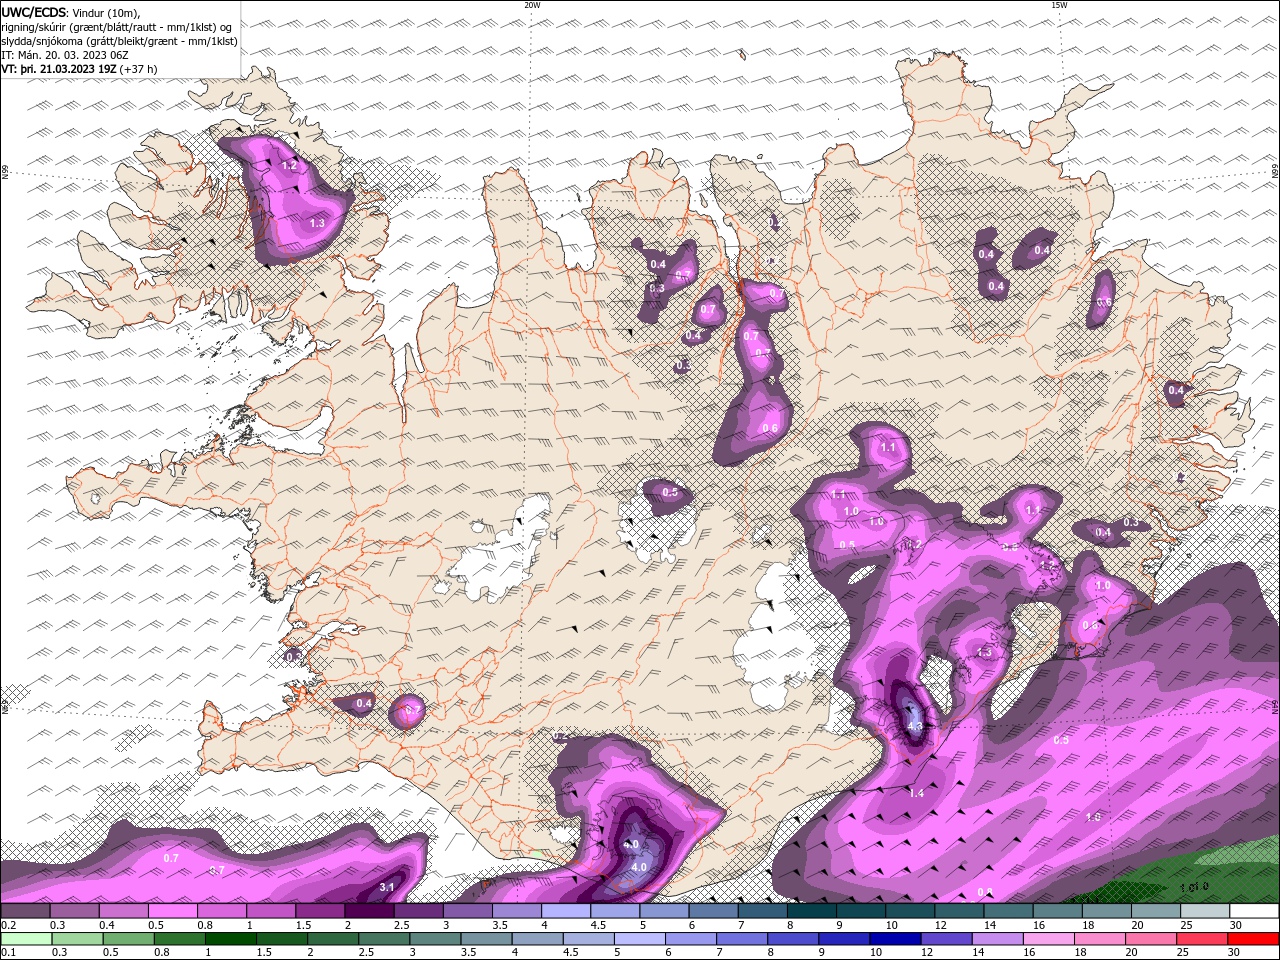Viewport: 1280px width, 960px height.
Task: Pick lower legend swatch between 4 and 4.5
Action: (x=538, y=939)
